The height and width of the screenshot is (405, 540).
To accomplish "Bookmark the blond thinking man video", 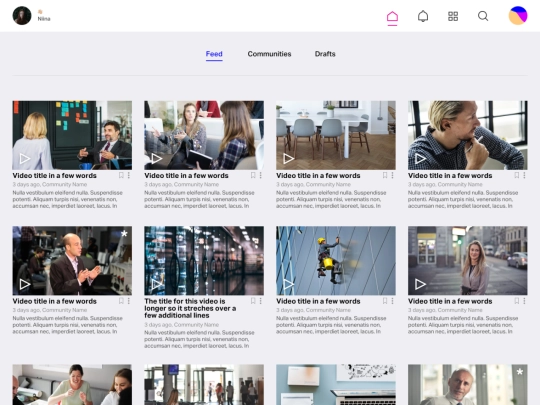I will (x=517, y=175).
